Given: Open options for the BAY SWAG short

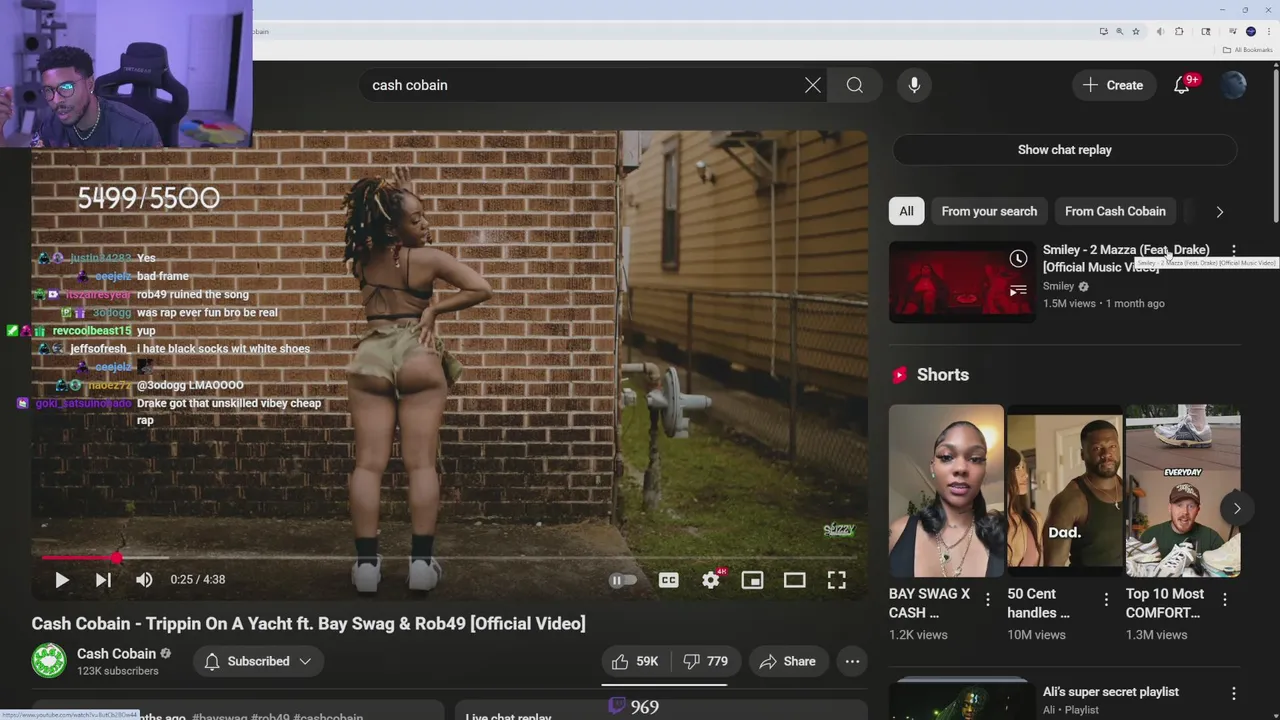Looking at the screenshot, I should point(988,599).
